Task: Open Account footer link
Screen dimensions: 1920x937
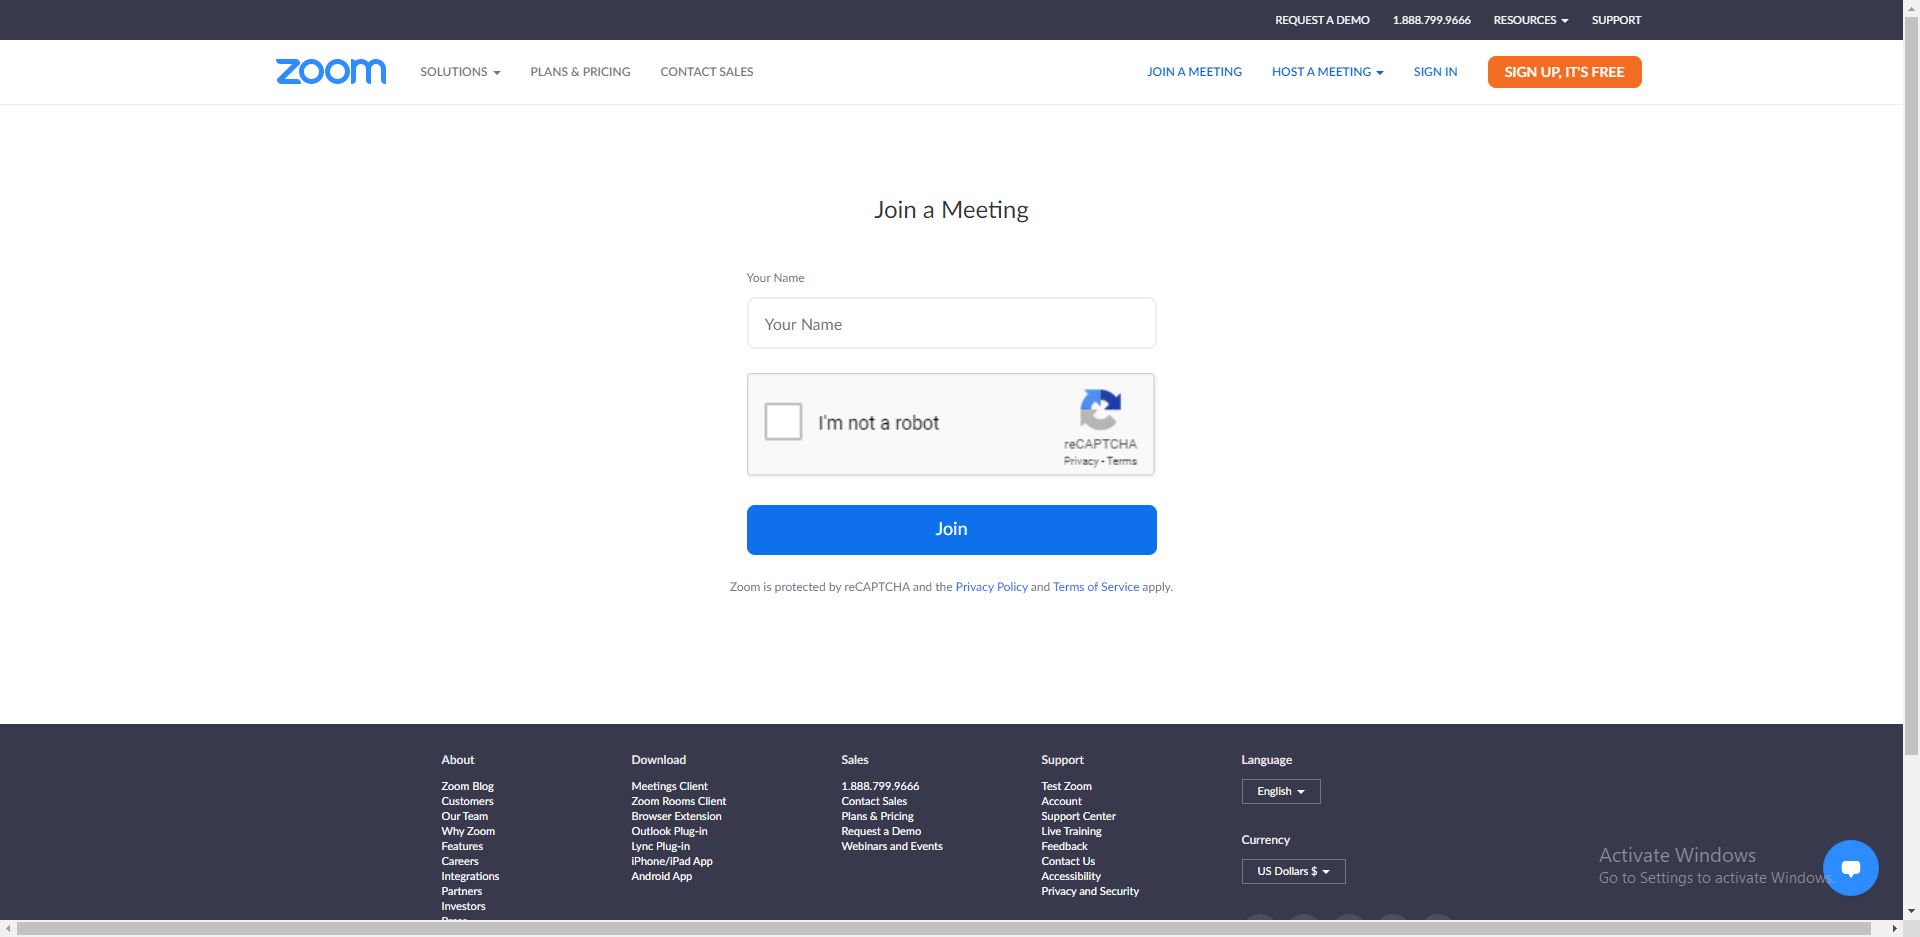Action: 1062,801
